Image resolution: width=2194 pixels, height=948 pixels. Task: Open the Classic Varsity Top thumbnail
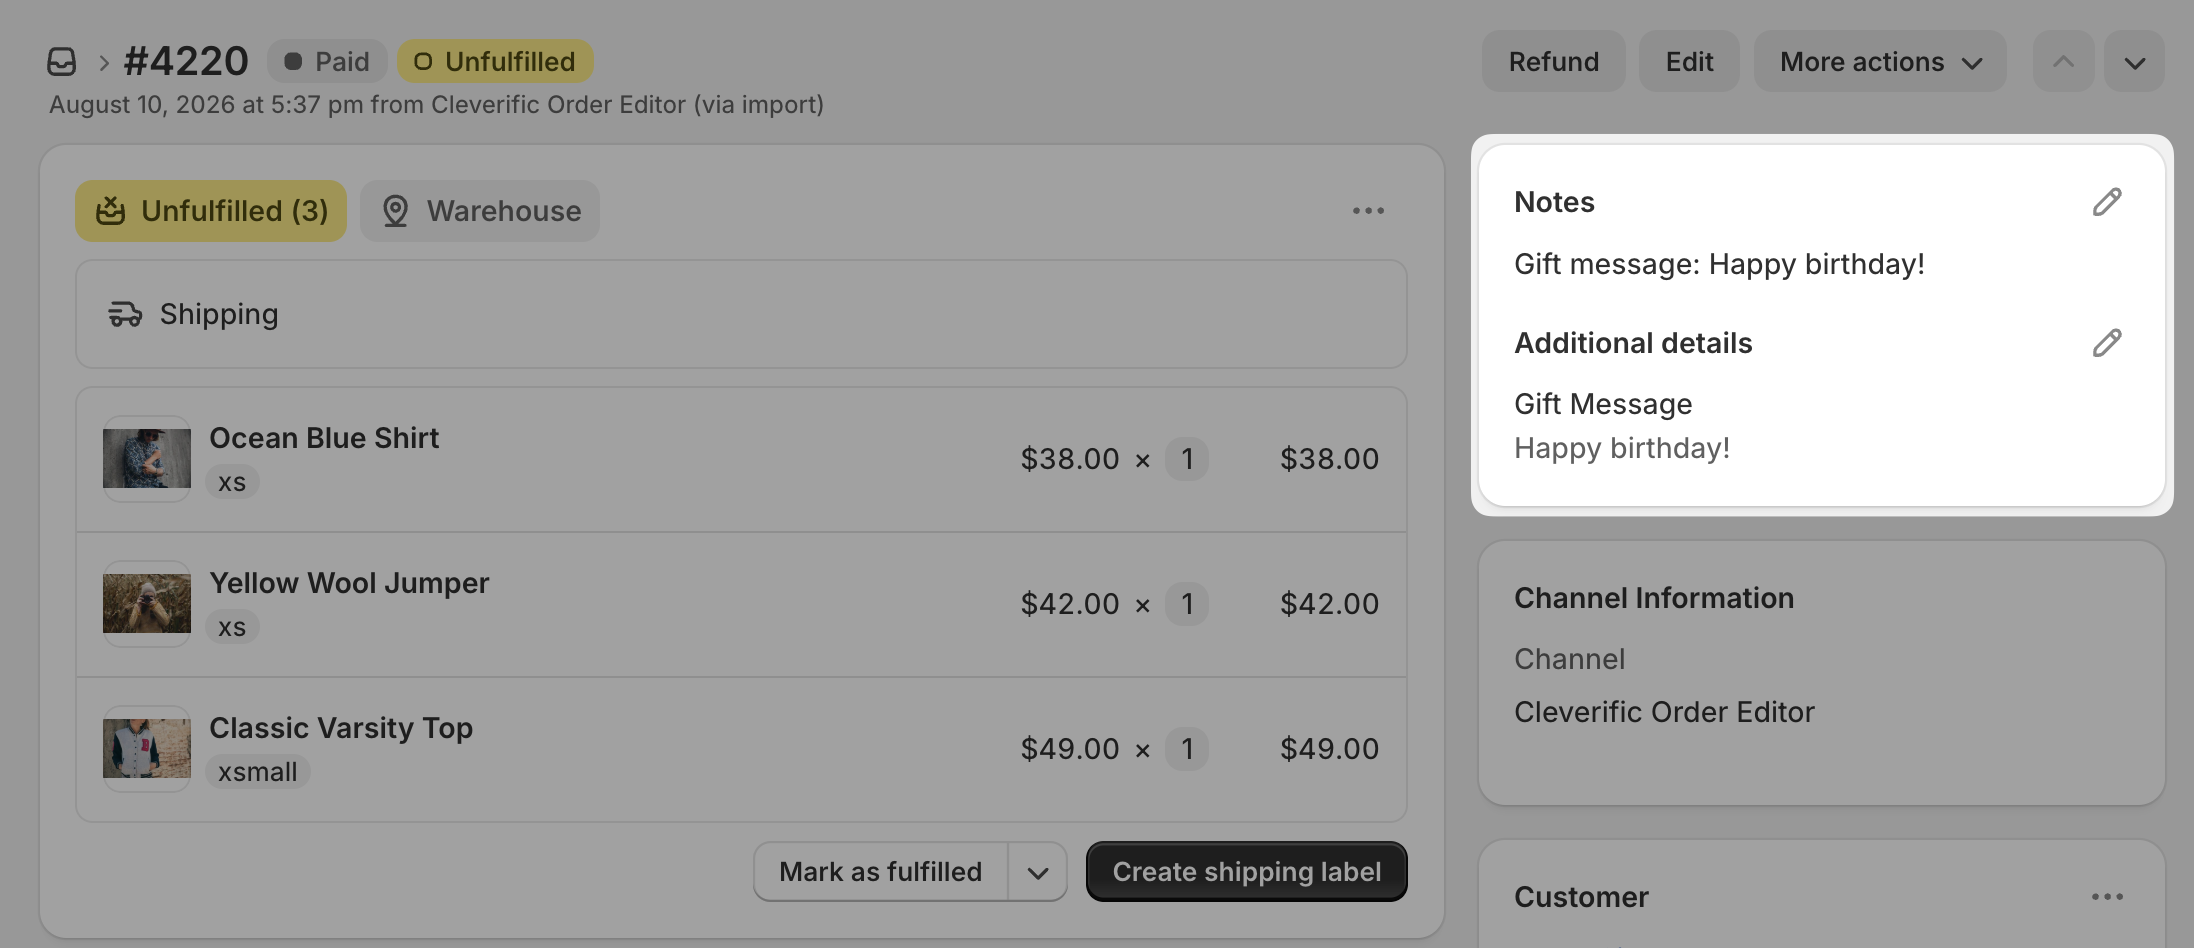tap(147, 749)
